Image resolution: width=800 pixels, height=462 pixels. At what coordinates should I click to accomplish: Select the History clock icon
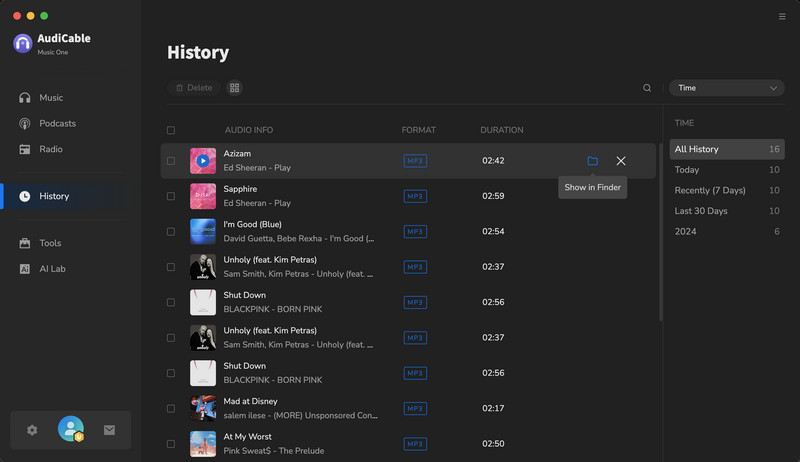tap(24, 196)
